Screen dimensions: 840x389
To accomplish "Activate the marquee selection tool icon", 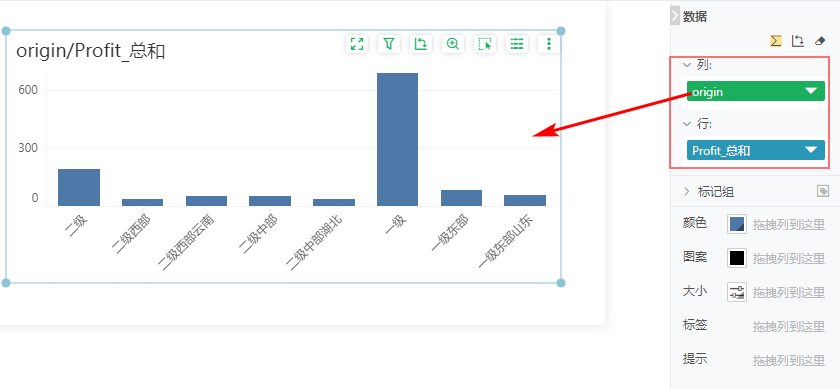I will (485, 44).
